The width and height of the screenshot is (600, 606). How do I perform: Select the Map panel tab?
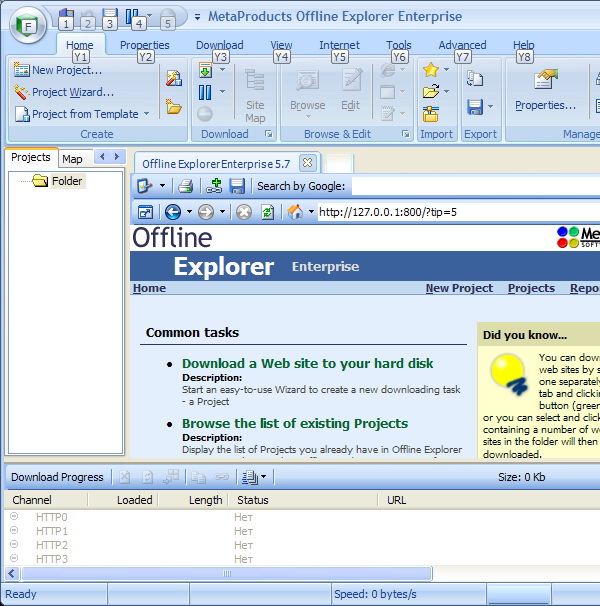pyautogui.click(x=72, y=159)
